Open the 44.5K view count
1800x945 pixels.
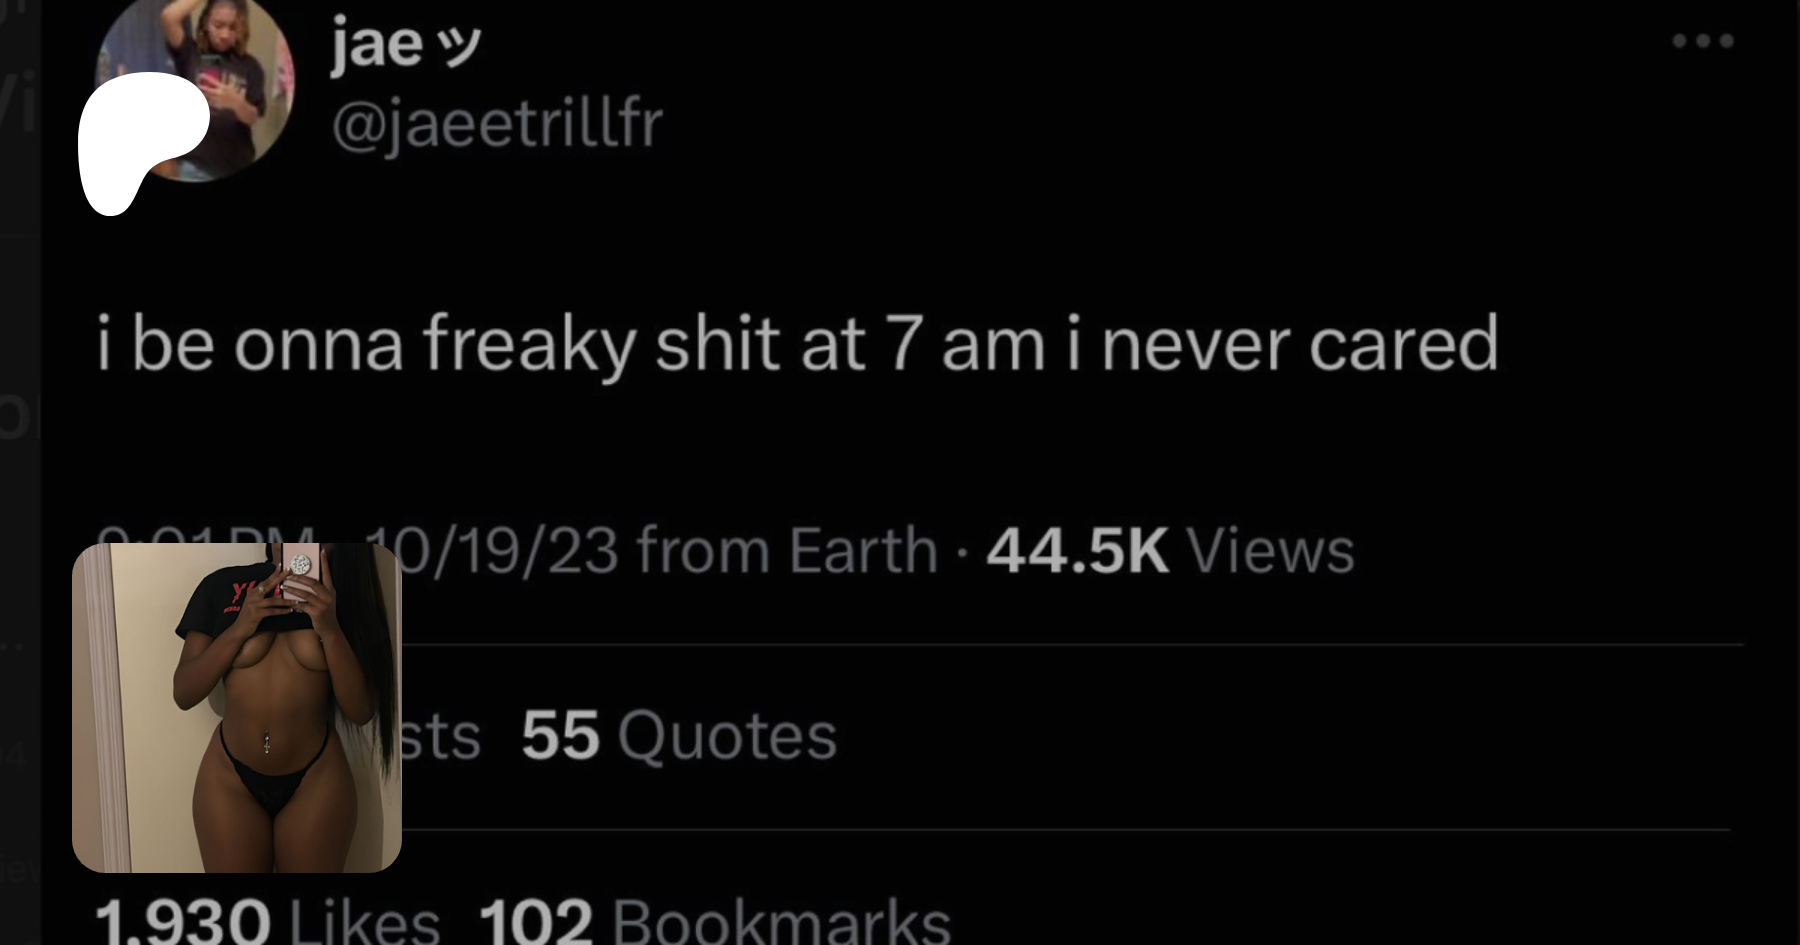pyautogui.click(x=1077, y=550)
